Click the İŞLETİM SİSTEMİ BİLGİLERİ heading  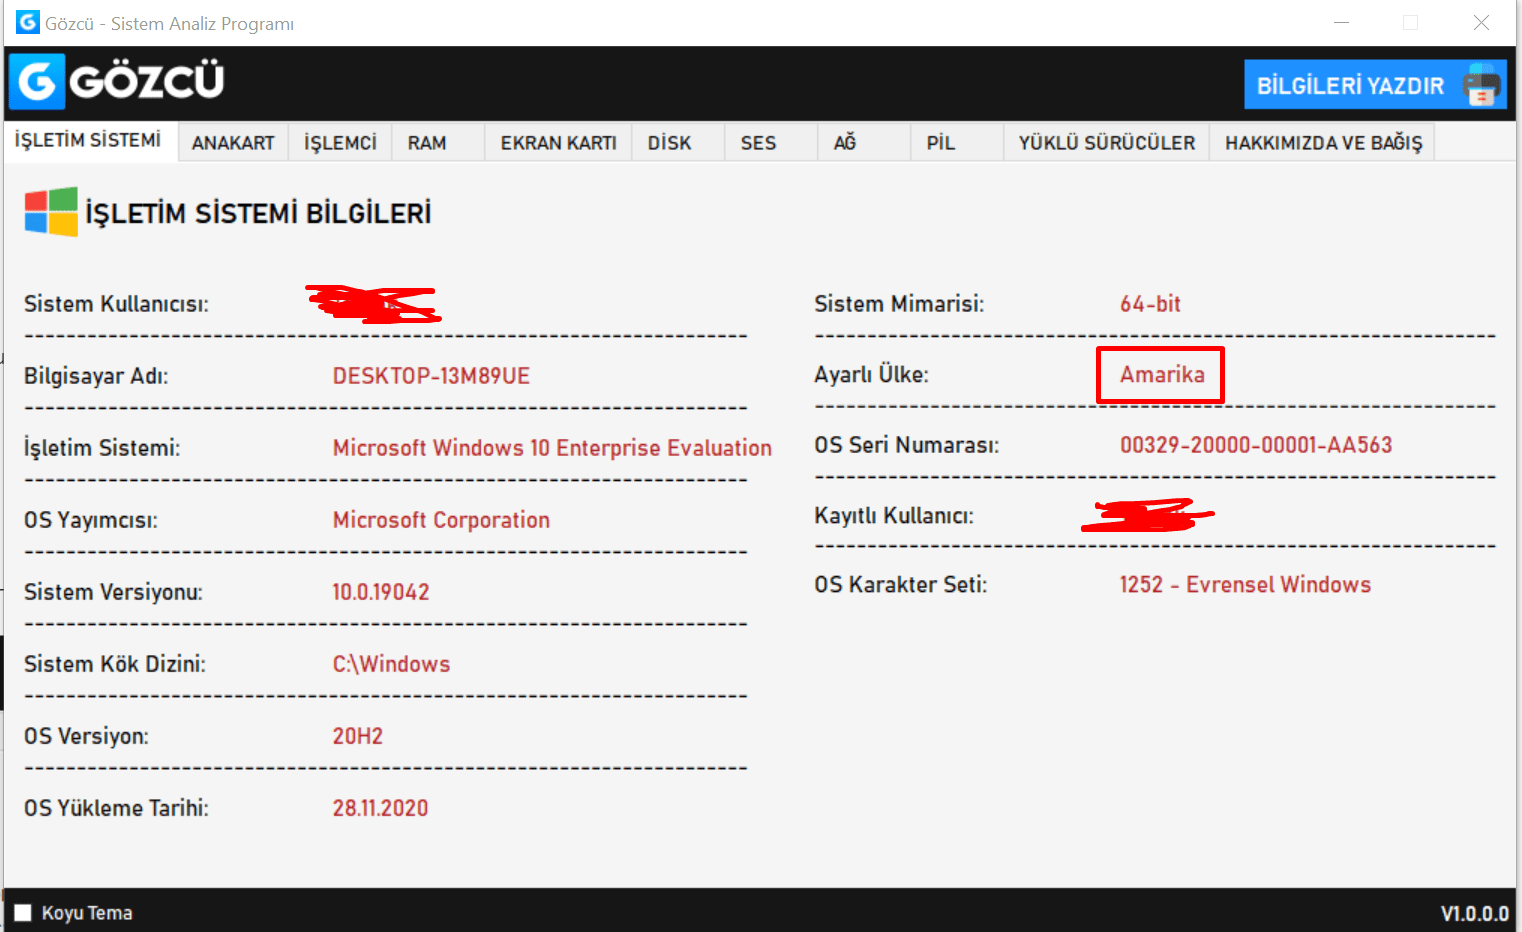tap(258, 213)
